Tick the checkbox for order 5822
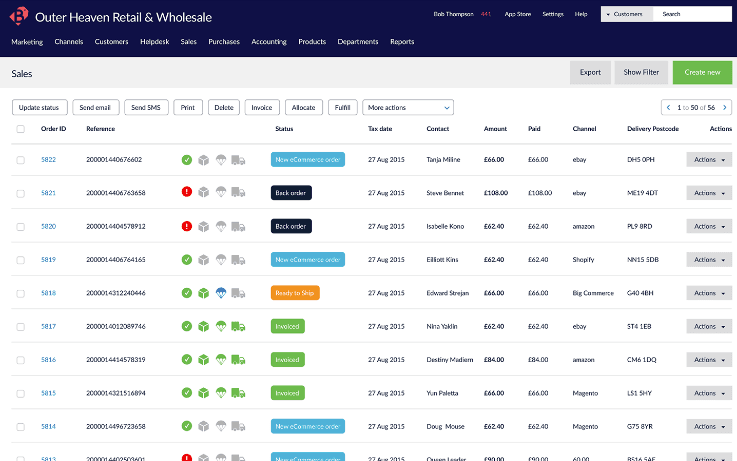 [x=21, y=159]
